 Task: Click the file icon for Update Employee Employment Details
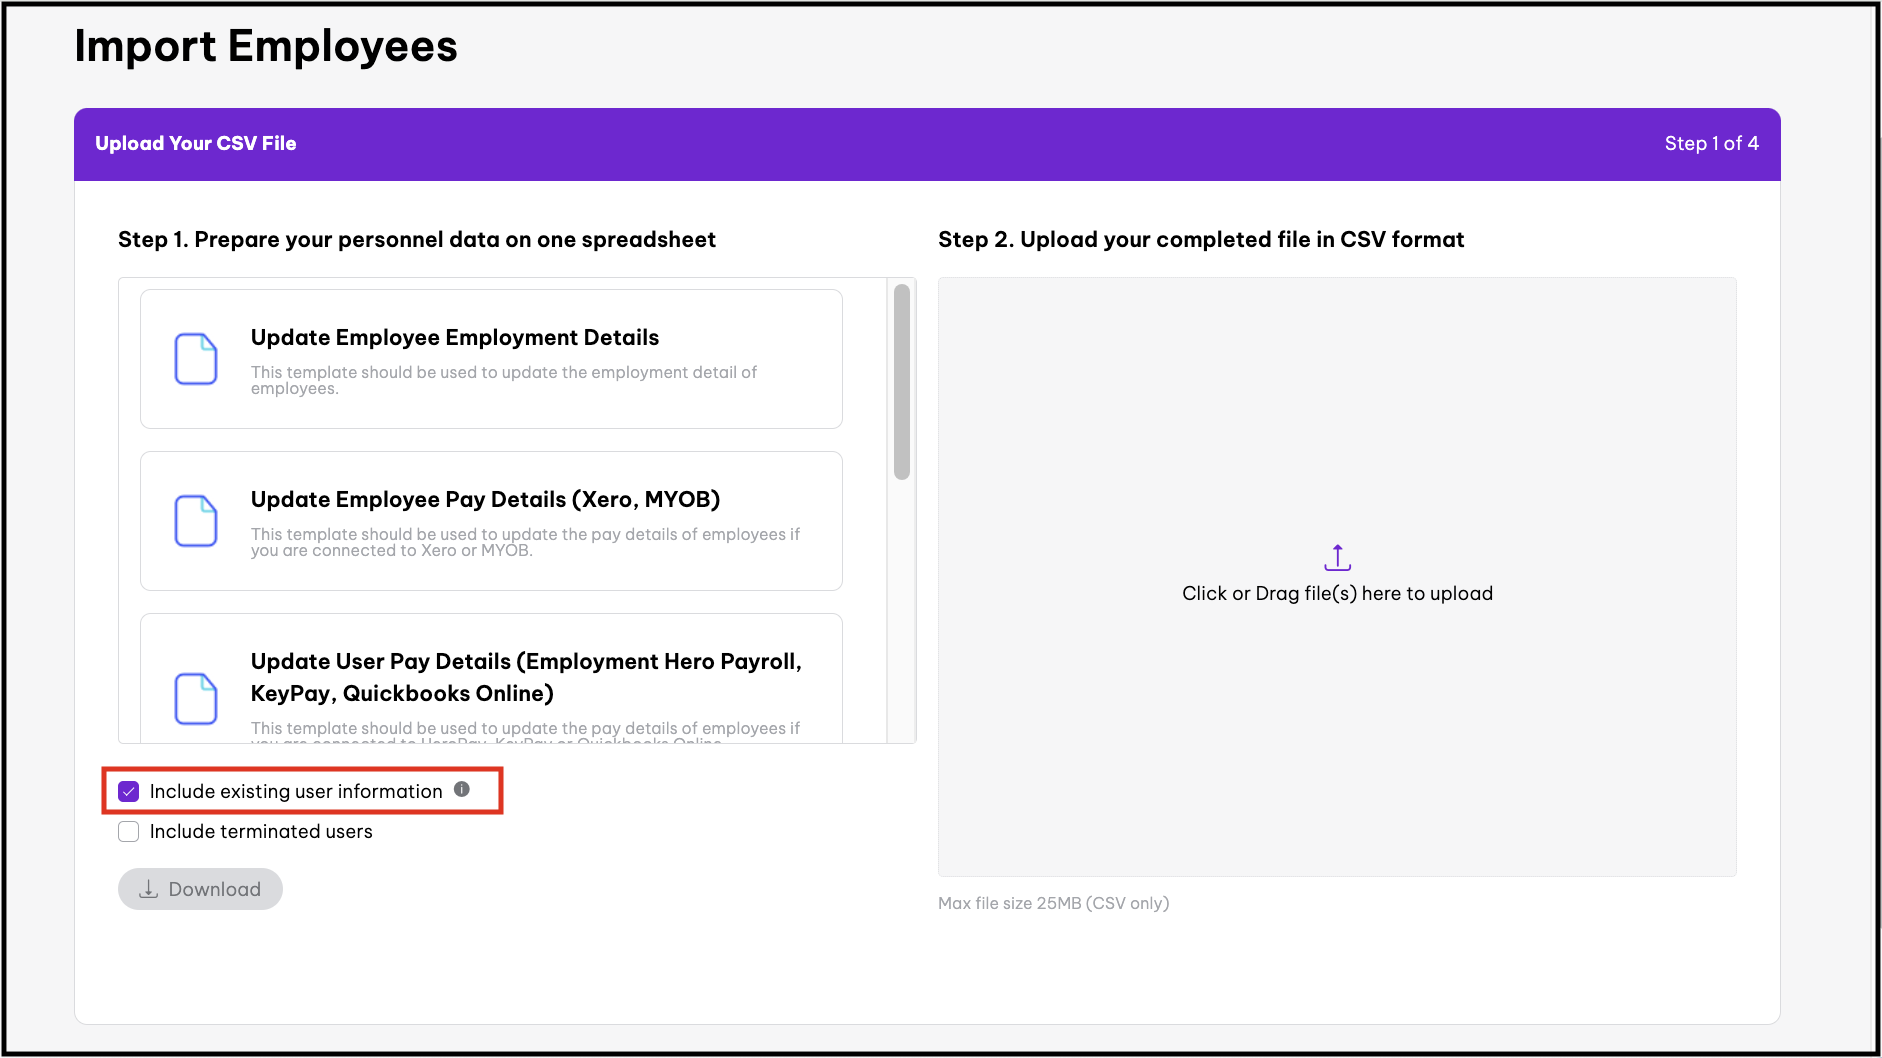[x=196, y=359]
